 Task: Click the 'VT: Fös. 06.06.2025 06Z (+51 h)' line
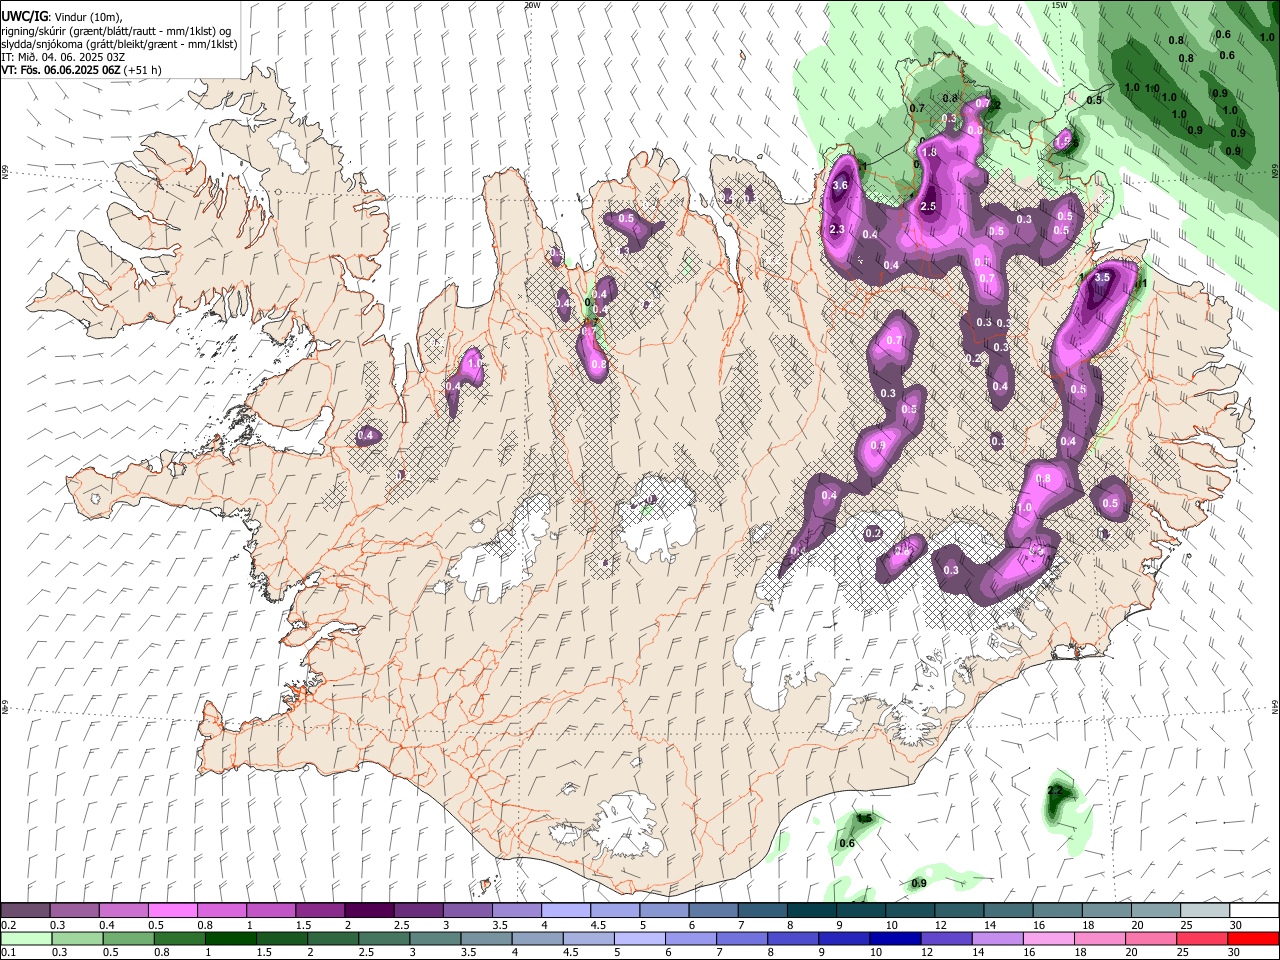click(x=82, y=70)
